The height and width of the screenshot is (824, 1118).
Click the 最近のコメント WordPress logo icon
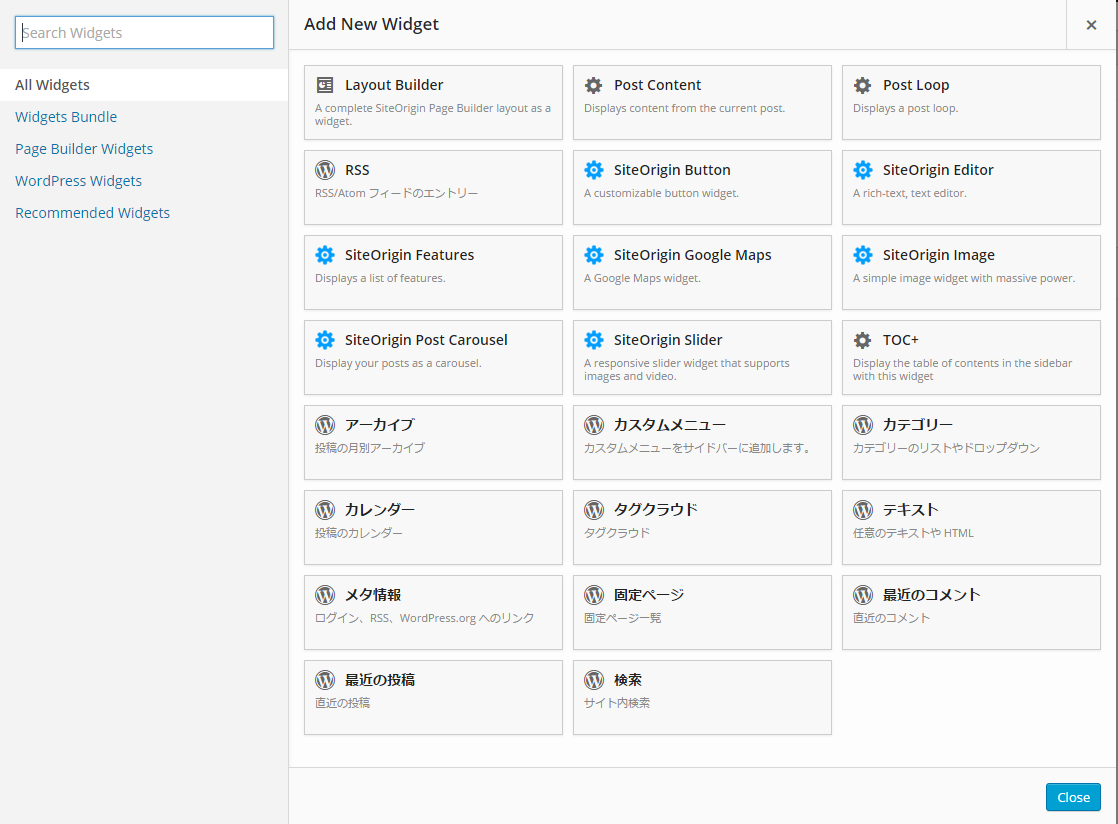click(863, 594)
